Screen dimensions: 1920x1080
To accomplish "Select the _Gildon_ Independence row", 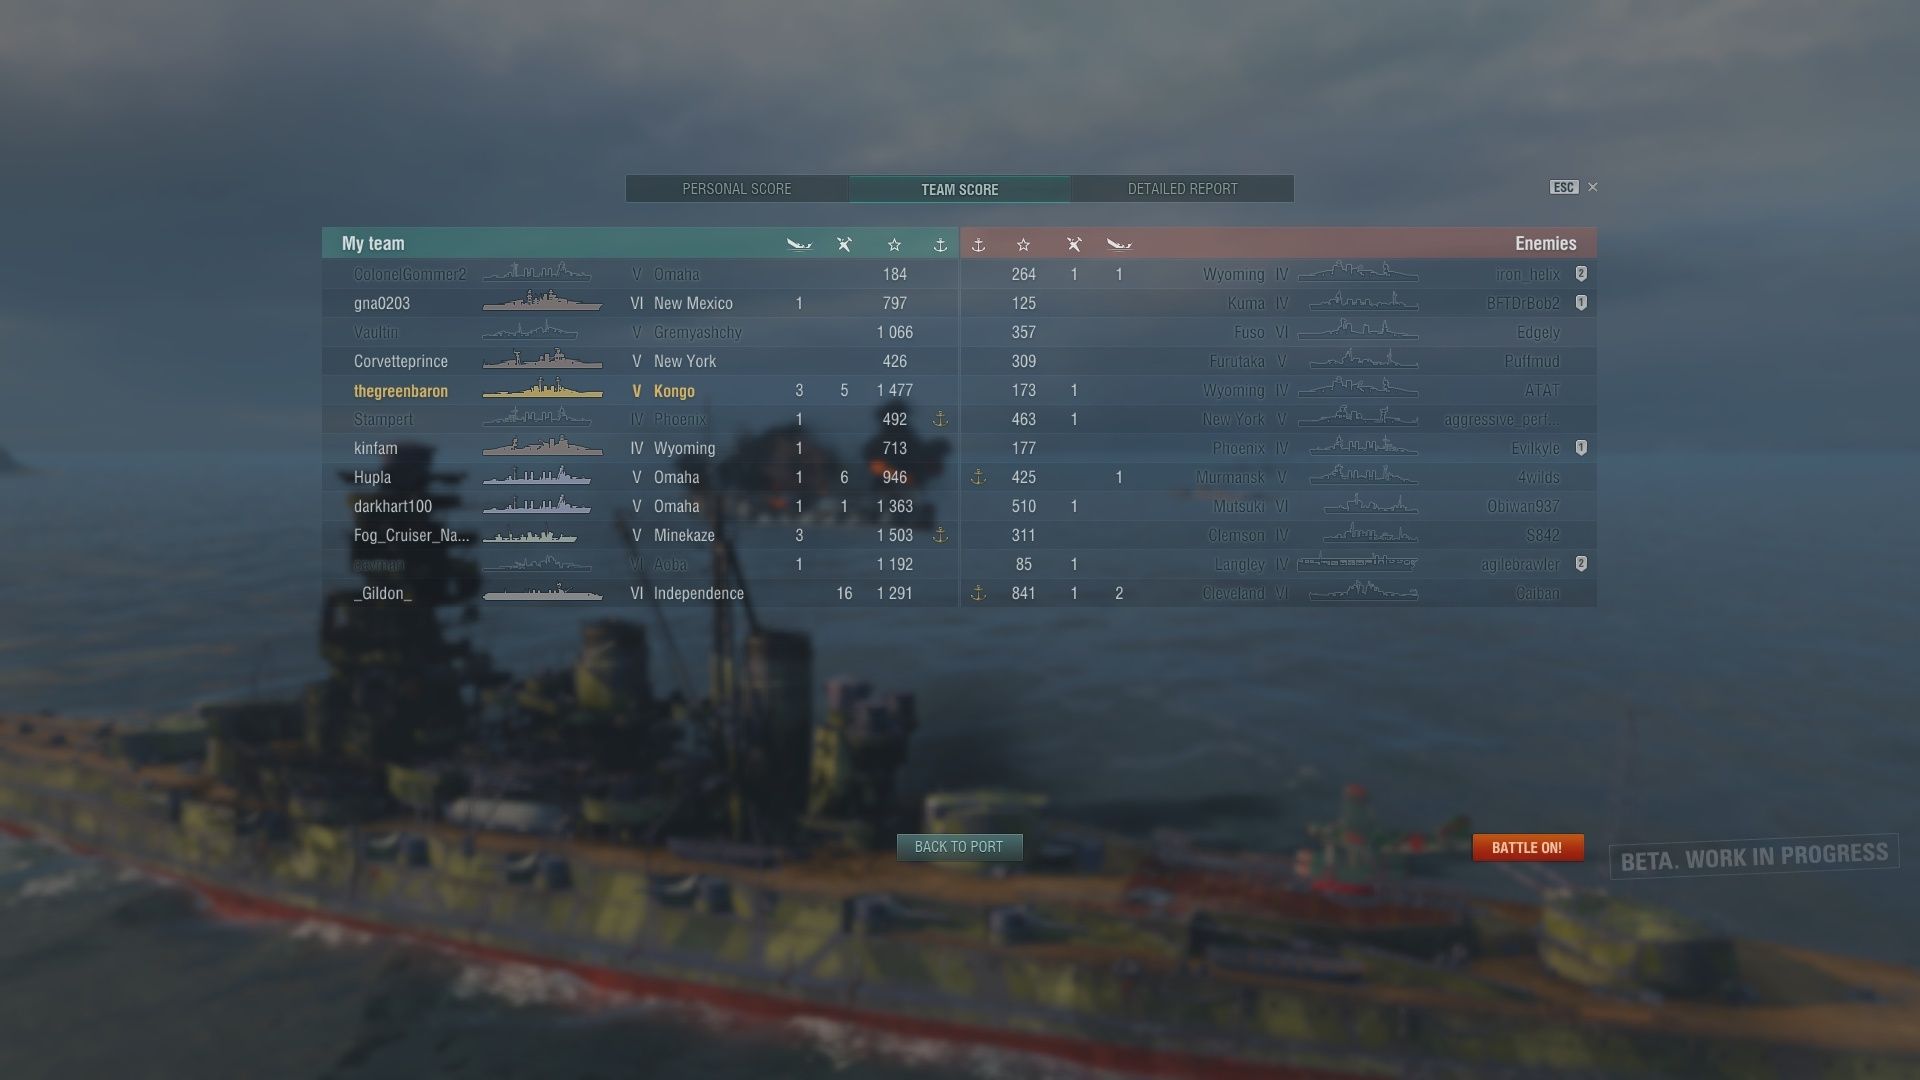I will [x=640, y=593].
